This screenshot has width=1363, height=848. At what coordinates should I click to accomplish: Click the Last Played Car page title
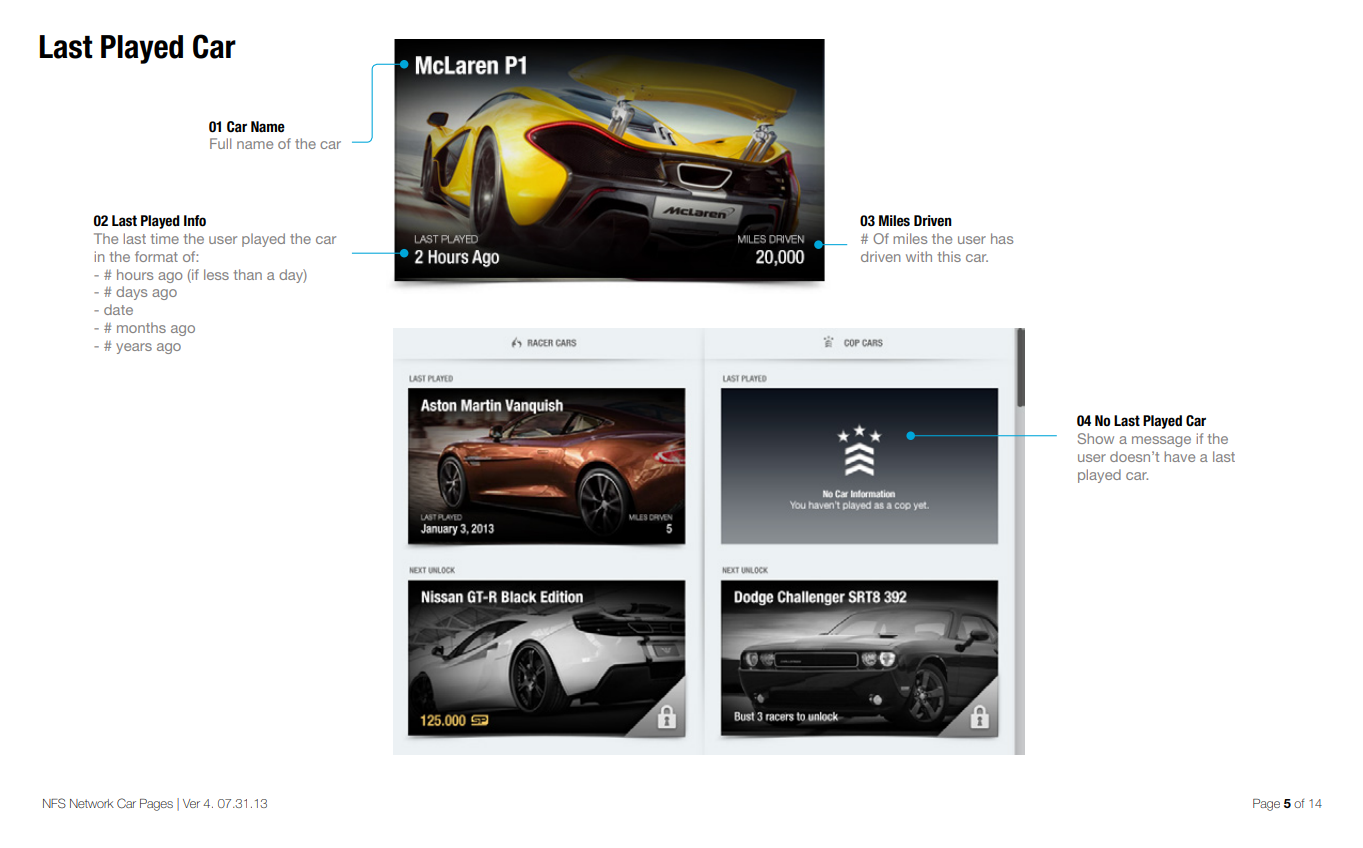click(x=137, y=47)
